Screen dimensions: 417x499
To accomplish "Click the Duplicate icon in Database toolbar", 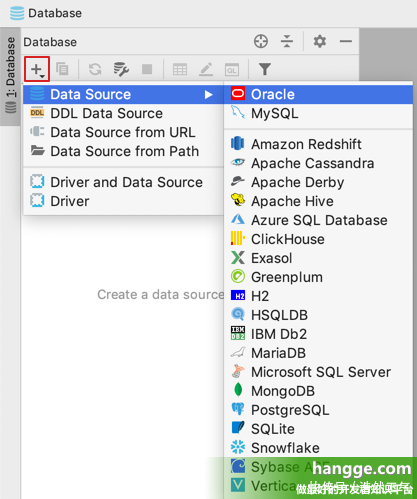I will (x=62, y=69).
